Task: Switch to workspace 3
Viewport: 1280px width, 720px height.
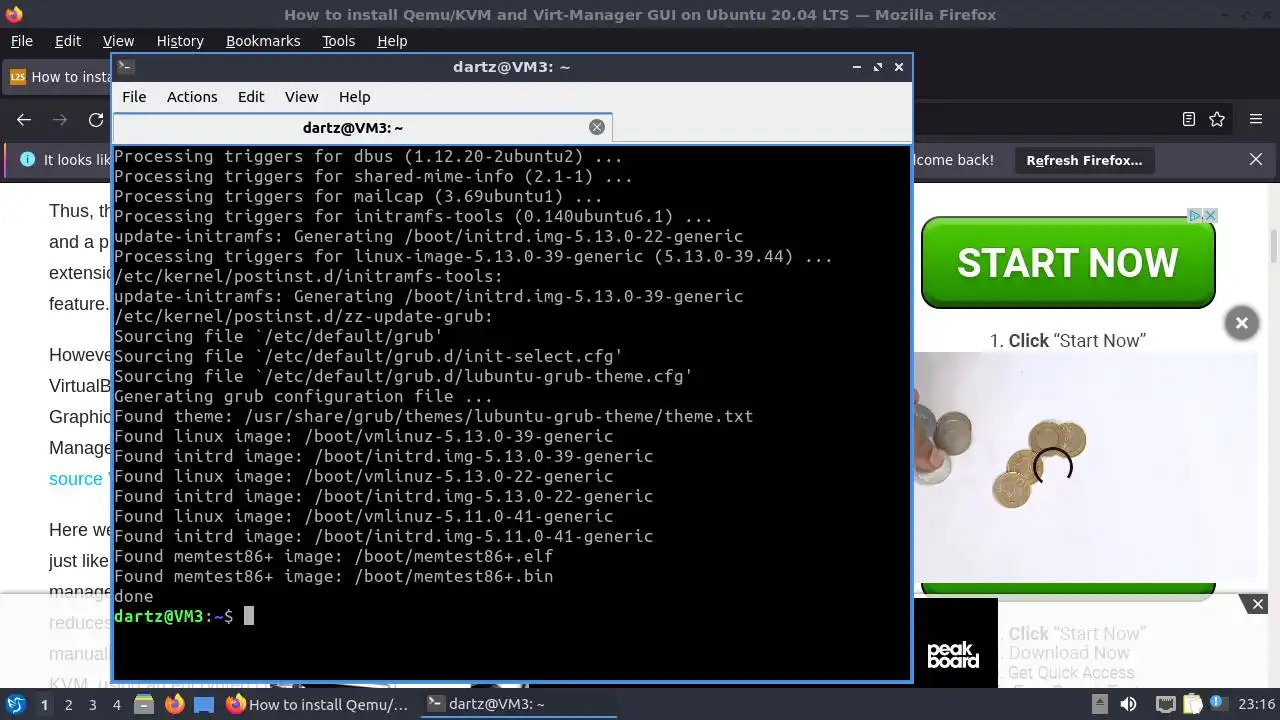Action: click(x=92, y=705)
